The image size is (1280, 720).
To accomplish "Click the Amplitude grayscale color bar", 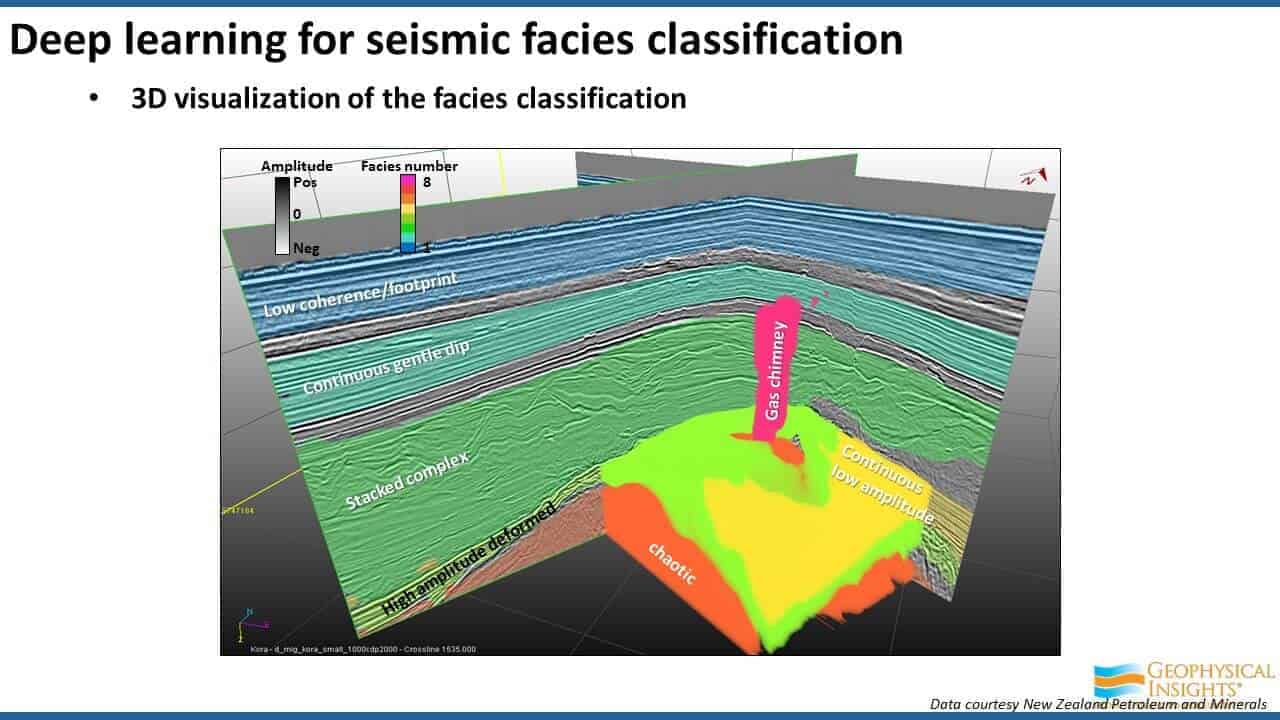I will click(x=282, y=214).
